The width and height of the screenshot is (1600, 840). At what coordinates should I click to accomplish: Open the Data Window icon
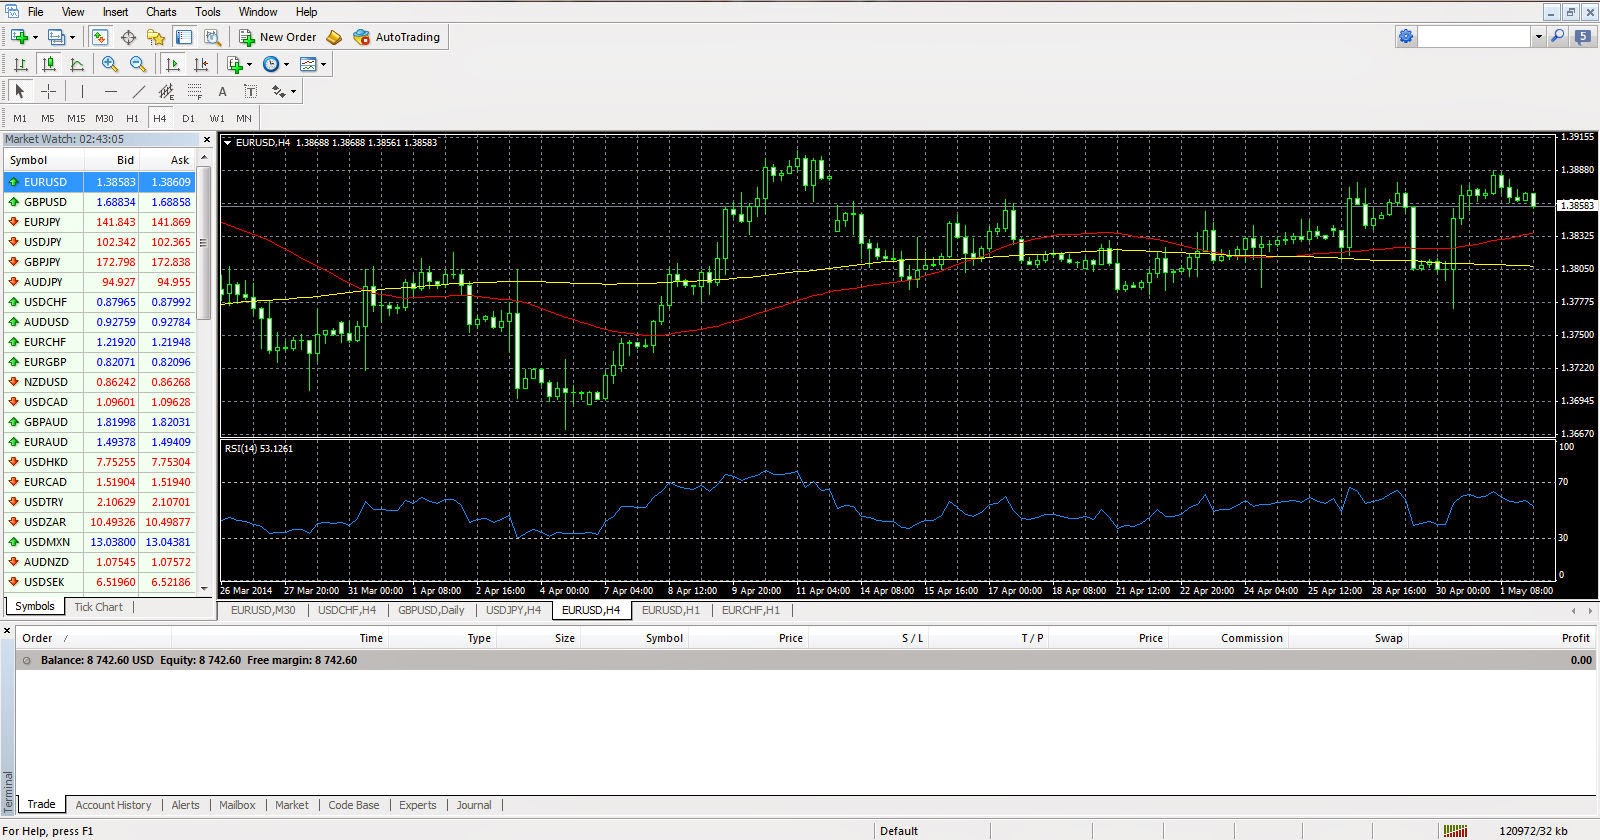pos(129,37)
